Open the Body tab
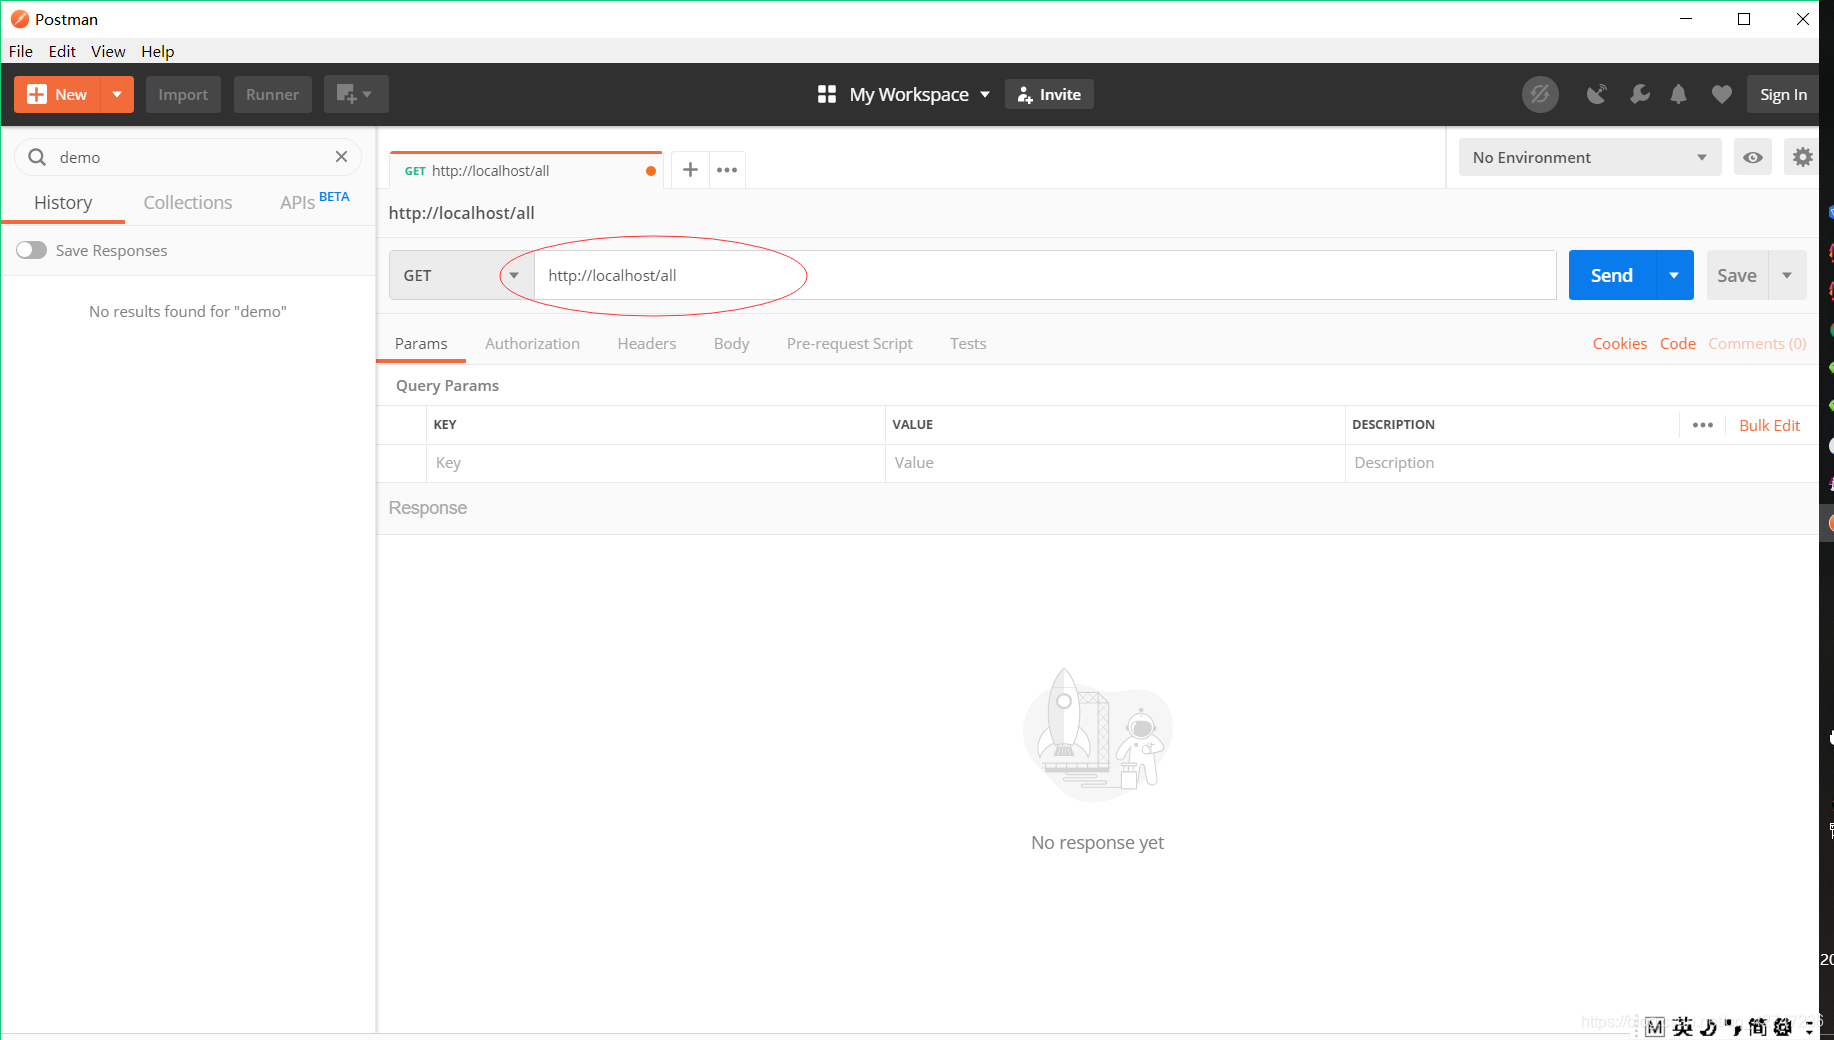Viewport: 1834px width, 1040px height. pyautogui.click(x=731, y=343)
